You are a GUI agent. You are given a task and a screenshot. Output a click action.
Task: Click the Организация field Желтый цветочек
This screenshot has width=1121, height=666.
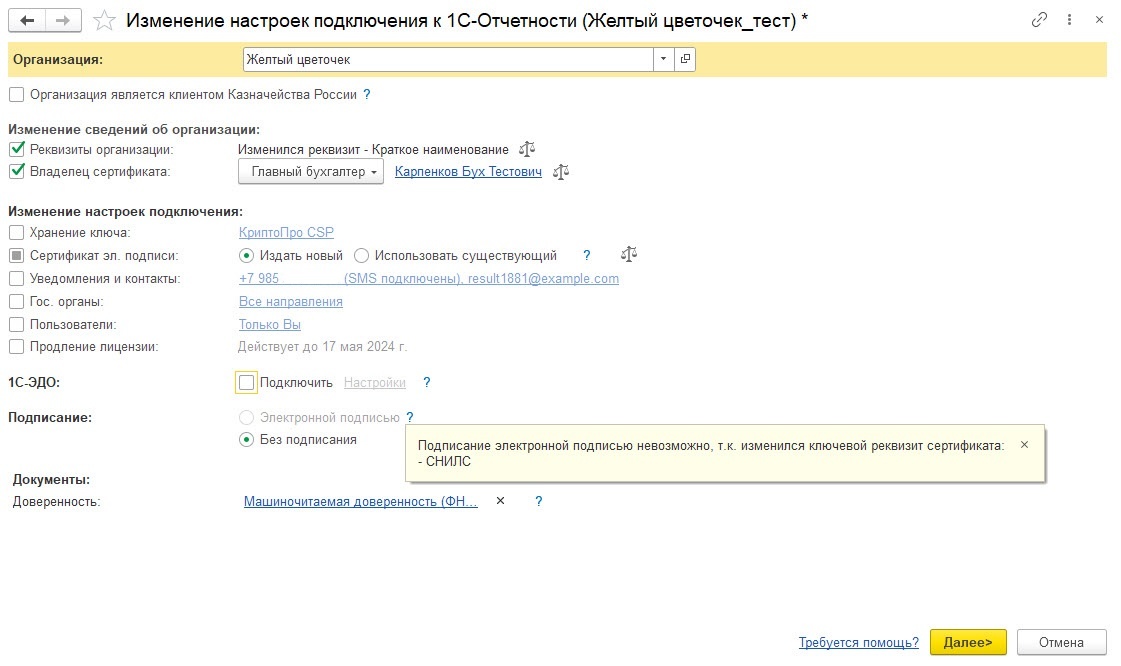click(448, 59)
